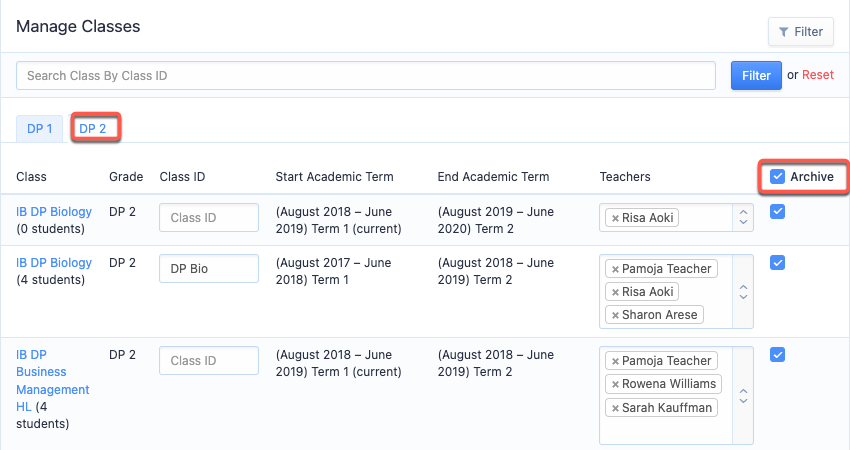Remove Pamoja Teacher from DP Bio class

[615, 269]
